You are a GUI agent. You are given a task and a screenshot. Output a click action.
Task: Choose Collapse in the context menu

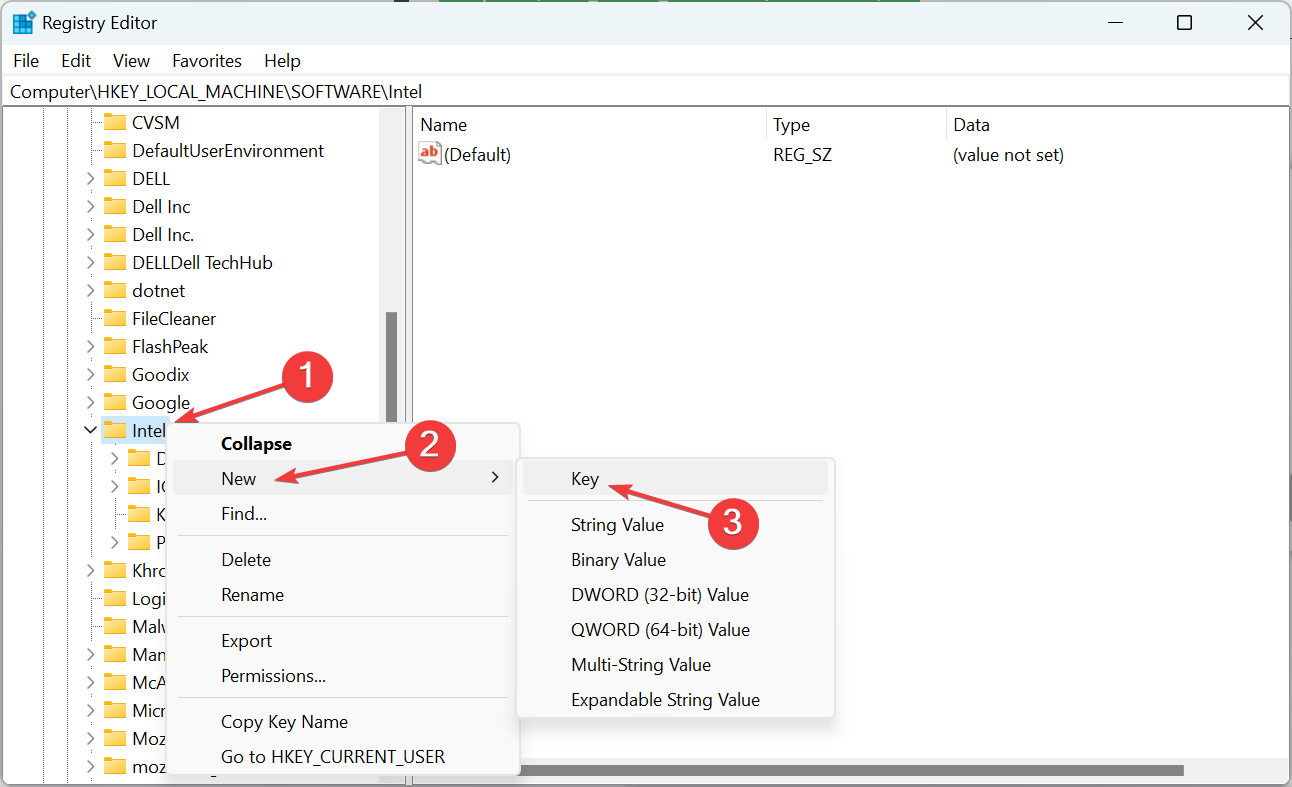343,444
